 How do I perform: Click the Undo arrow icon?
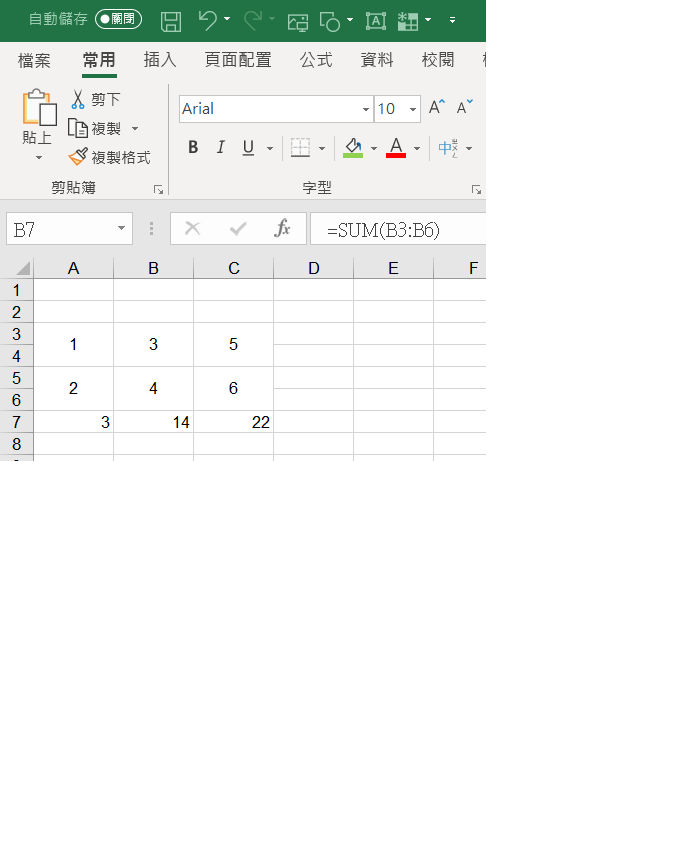208,20
